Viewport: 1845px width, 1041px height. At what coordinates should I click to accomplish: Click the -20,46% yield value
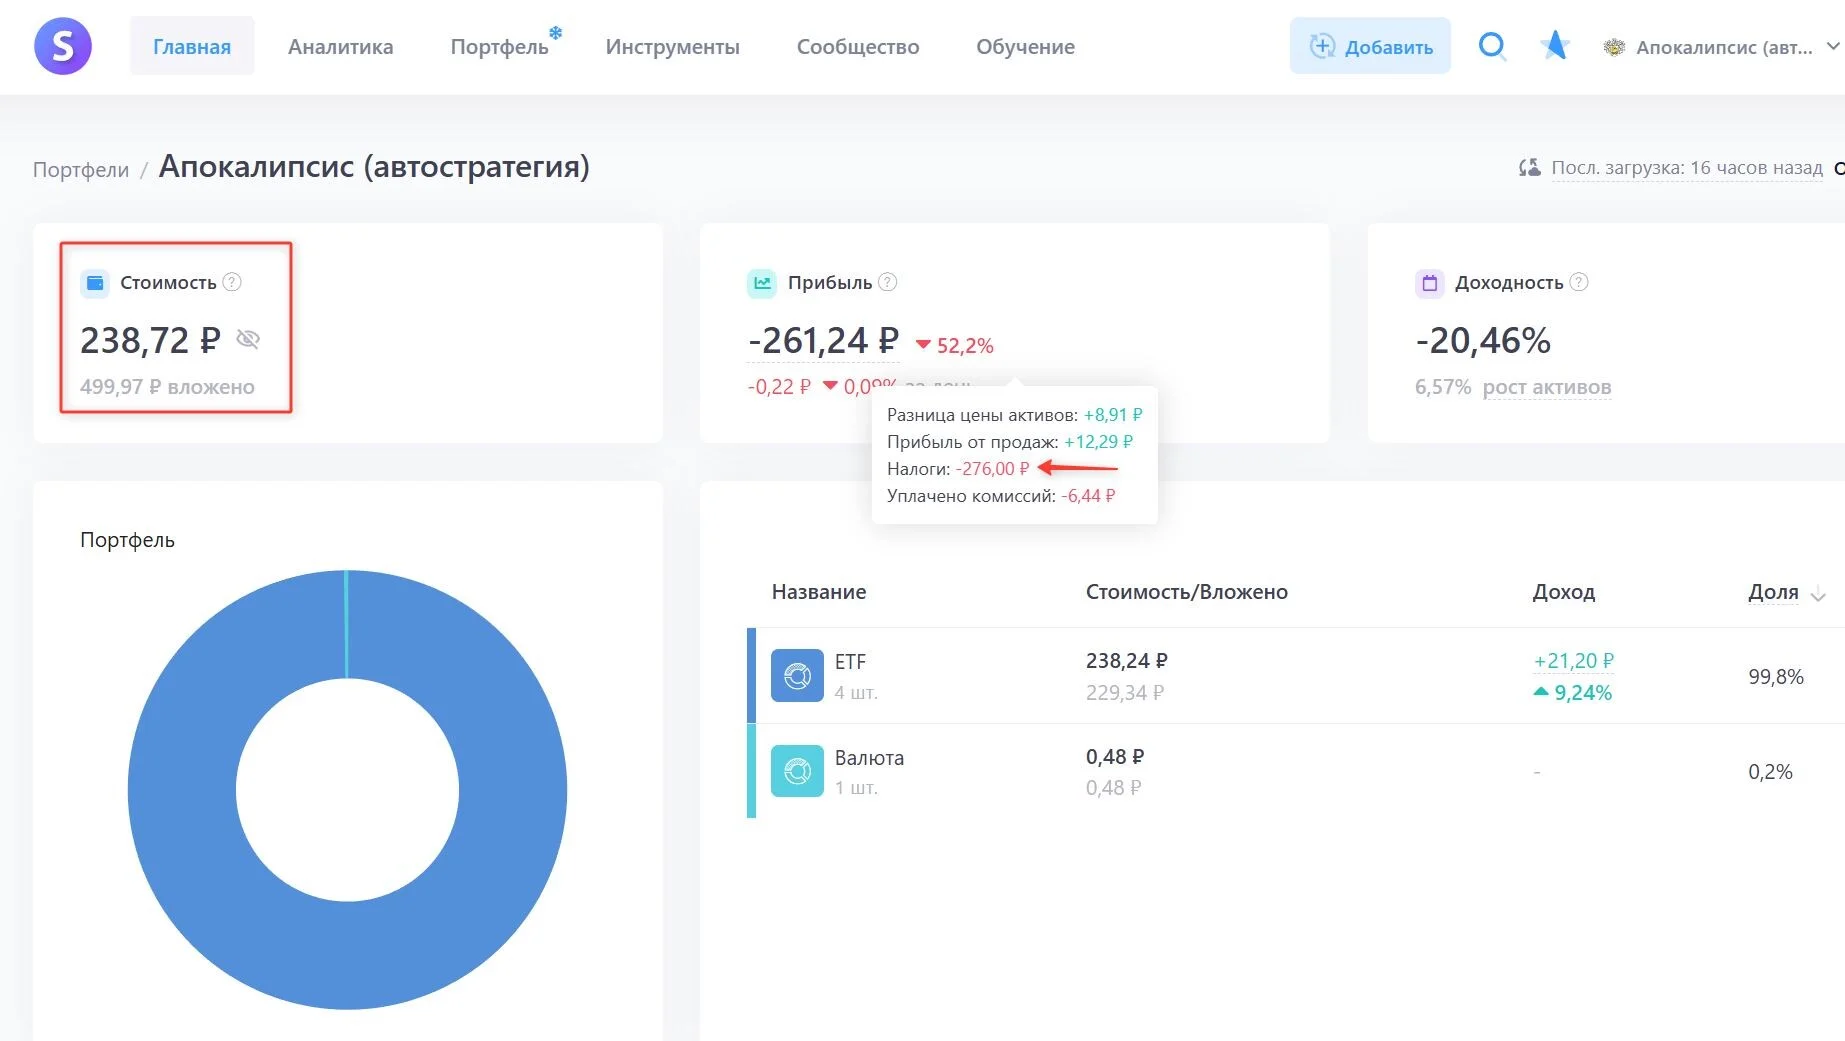point(1483,341)
